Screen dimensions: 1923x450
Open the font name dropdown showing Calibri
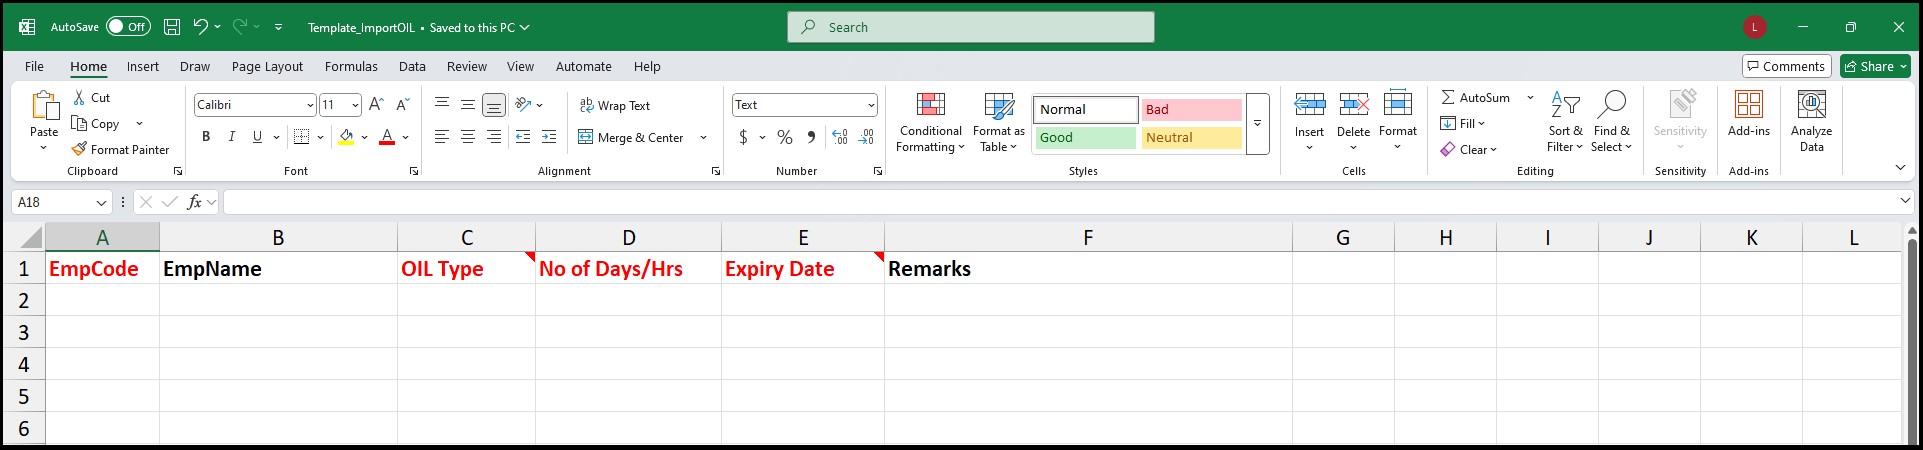point(310,105)
